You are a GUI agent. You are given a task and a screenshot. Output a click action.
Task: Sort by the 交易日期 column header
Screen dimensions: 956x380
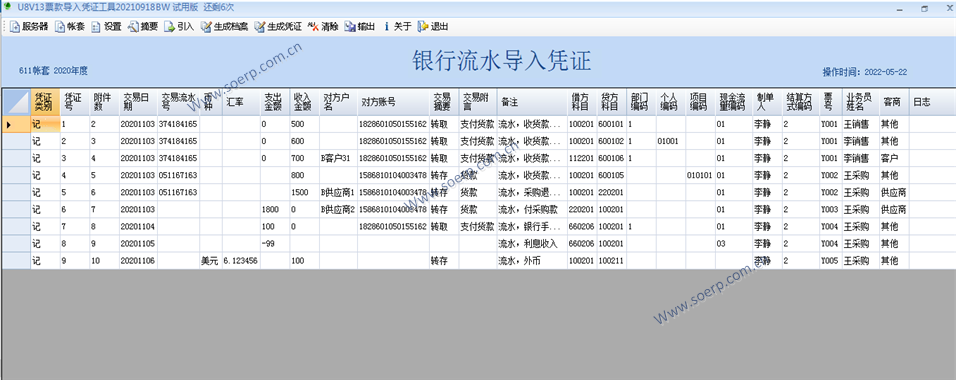[138, 102]
